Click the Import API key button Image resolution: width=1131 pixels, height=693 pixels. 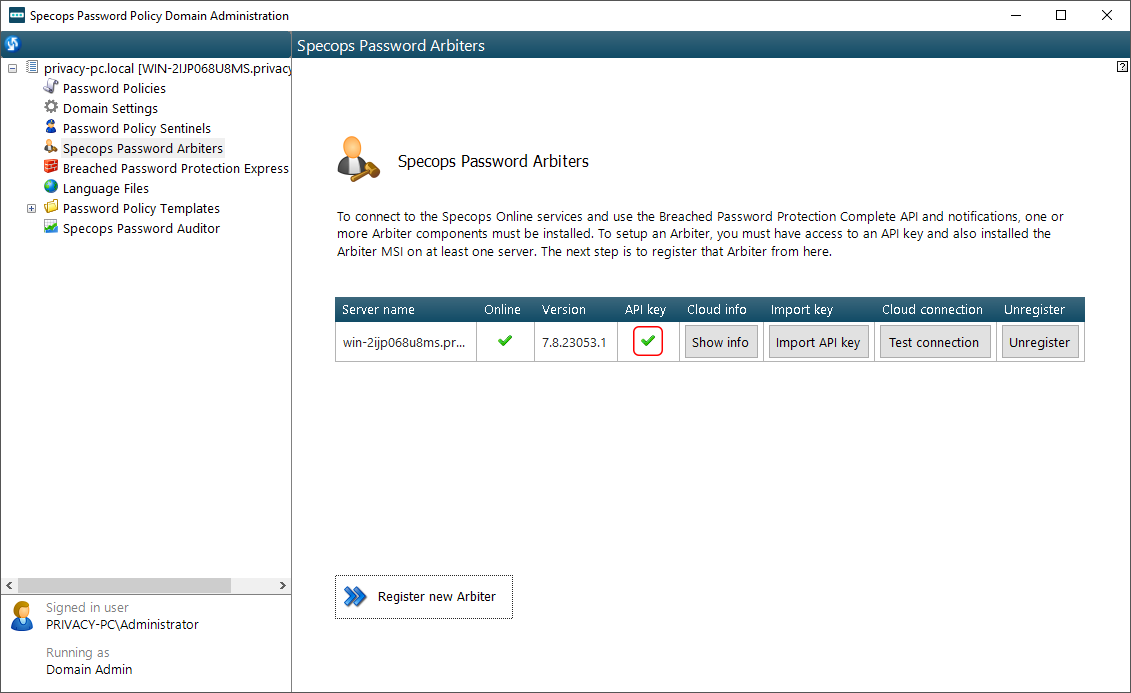coord(818,343)
